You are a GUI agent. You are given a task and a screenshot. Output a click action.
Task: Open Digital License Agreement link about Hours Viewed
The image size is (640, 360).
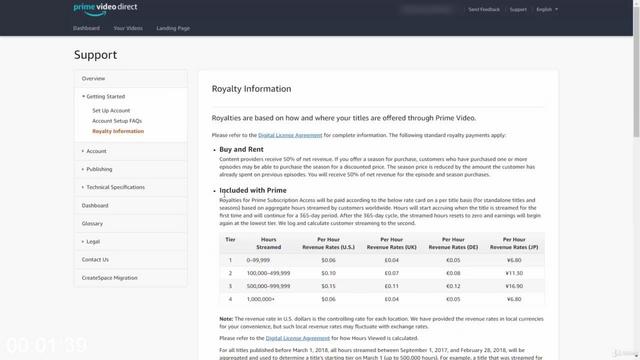tap(298, 338)
